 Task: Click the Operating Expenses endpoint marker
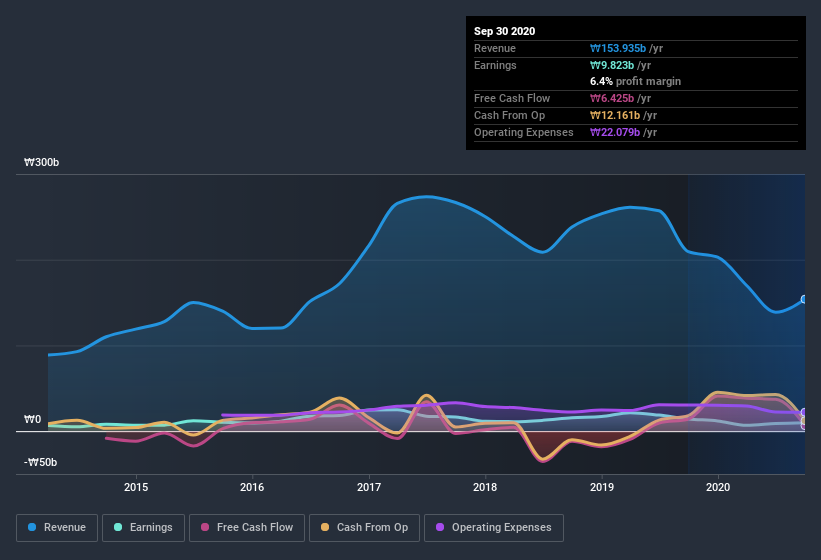click(804, 412)
